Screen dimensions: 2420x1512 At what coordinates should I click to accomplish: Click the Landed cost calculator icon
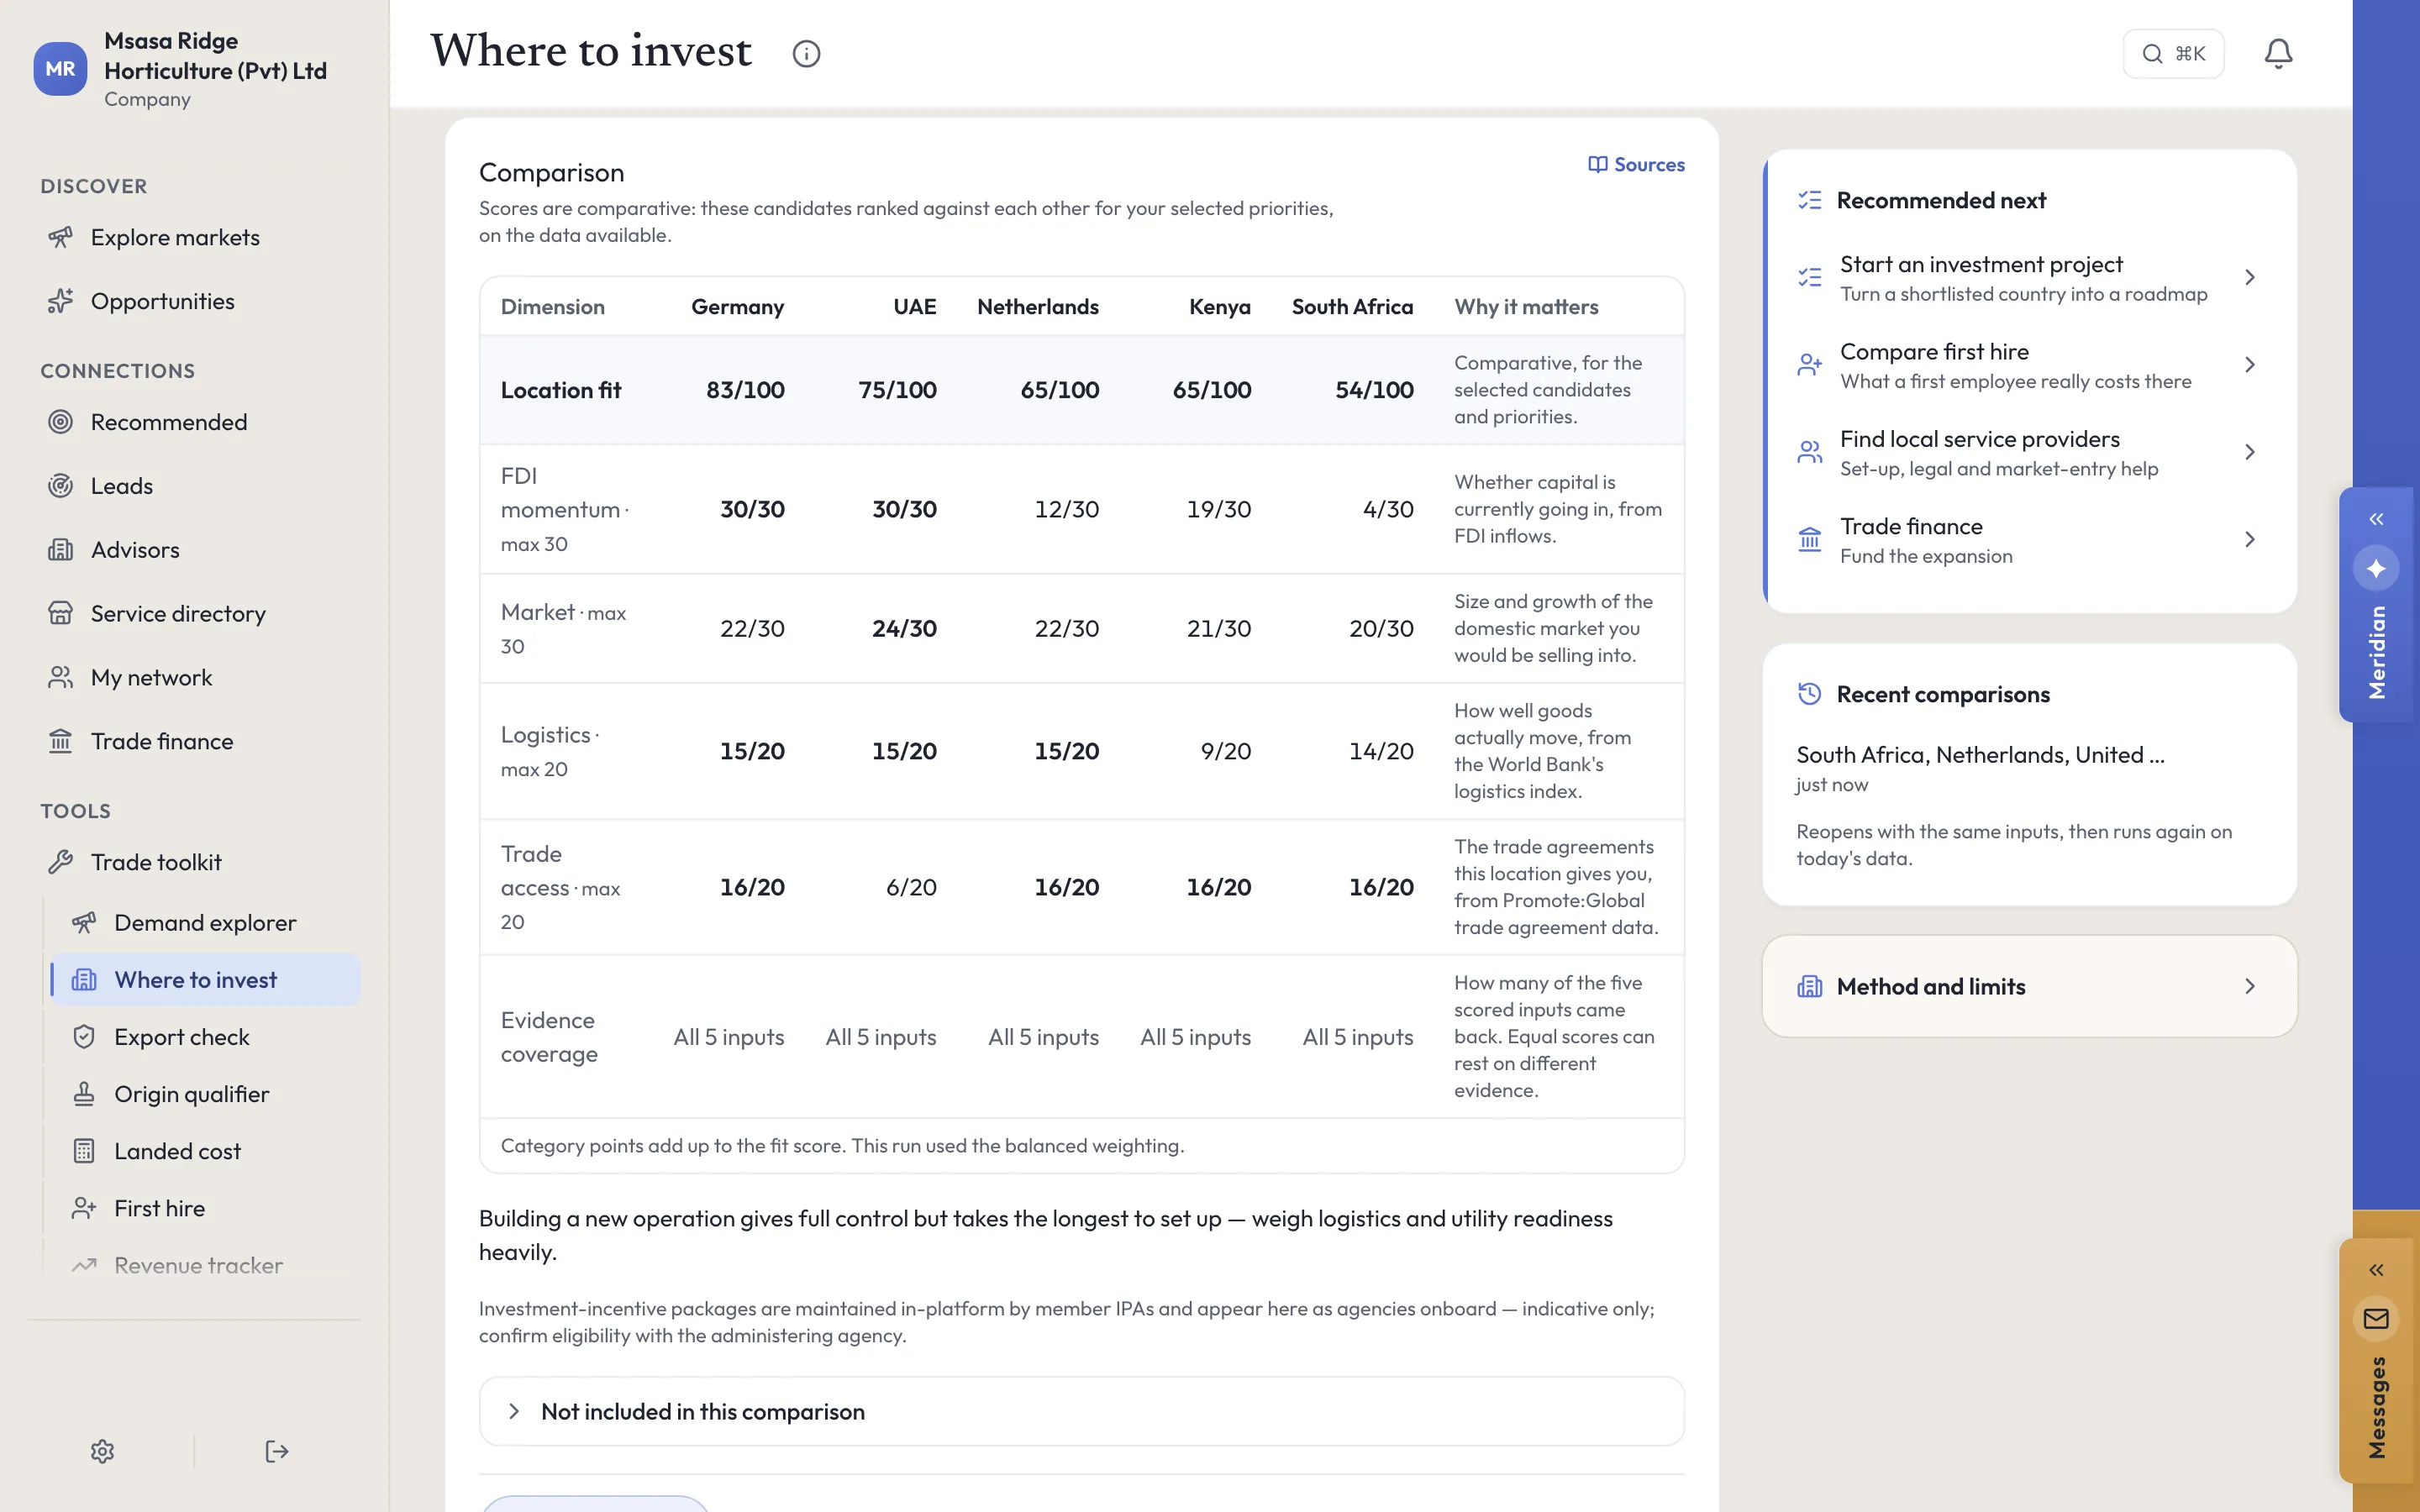pos(84,1151)
